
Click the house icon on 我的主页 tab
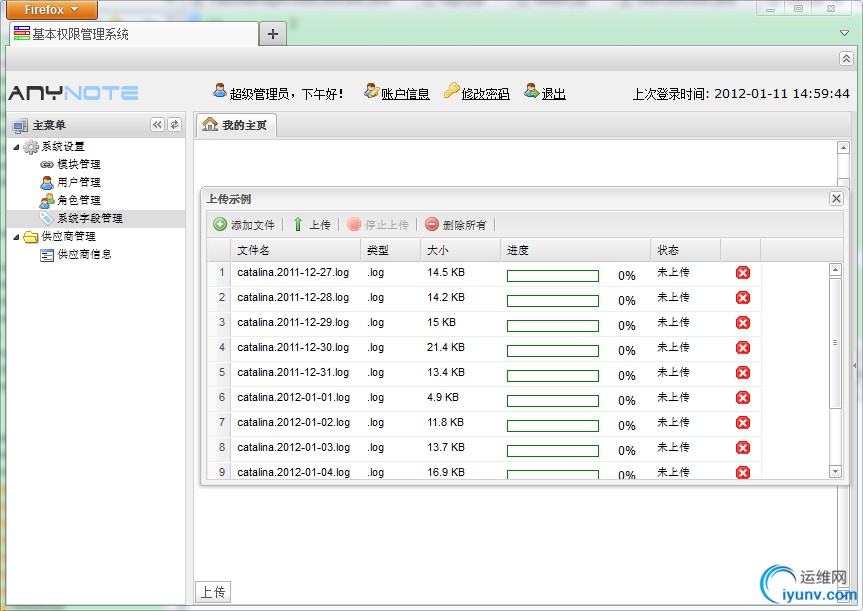pos(210,124)
